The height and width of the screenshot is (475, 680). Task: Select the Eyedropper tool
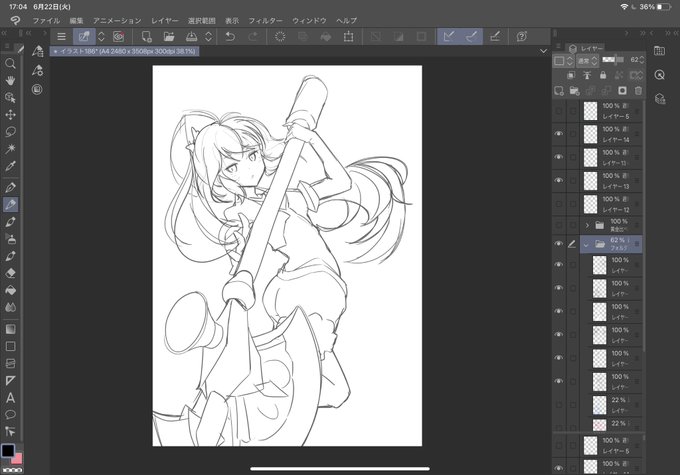pos(10,166)
